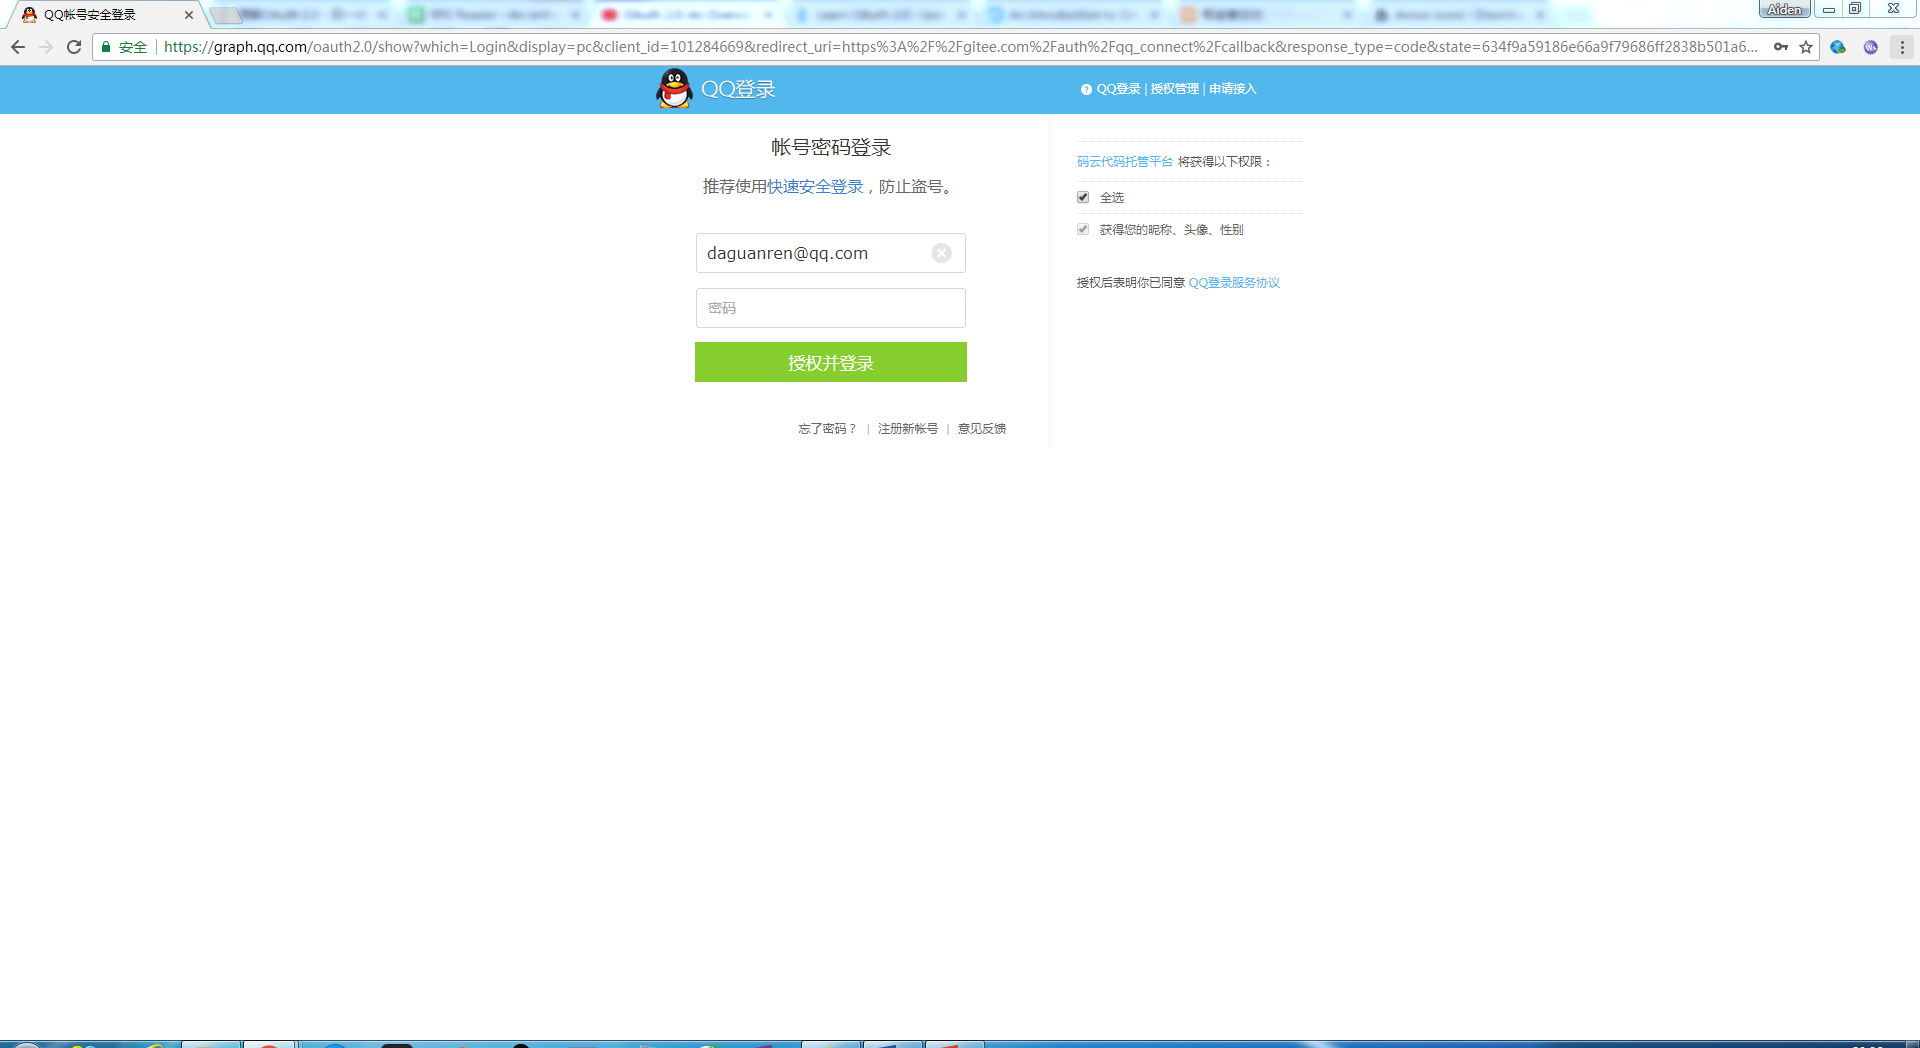Open the QQ登录 header link
Screen dimensions: 1920x1048
(1118, 89)
